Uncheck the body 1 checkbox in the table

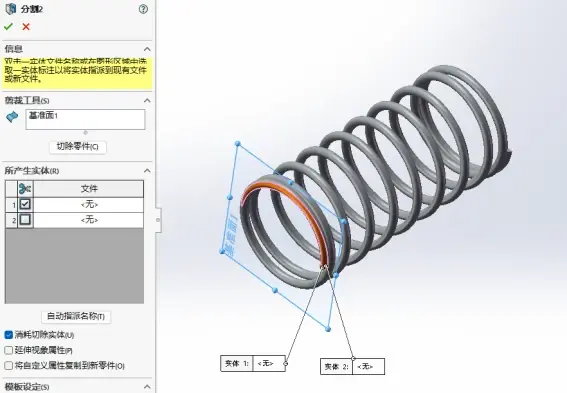(25, 204)
